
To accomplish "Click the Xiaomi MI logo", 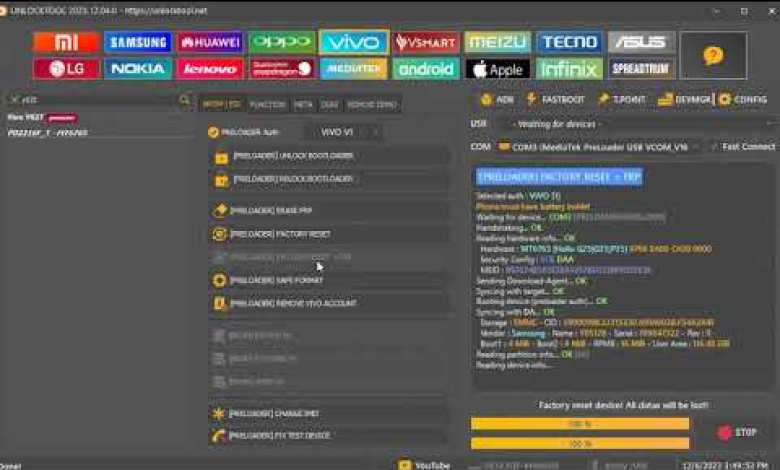I will coord(66,42).
